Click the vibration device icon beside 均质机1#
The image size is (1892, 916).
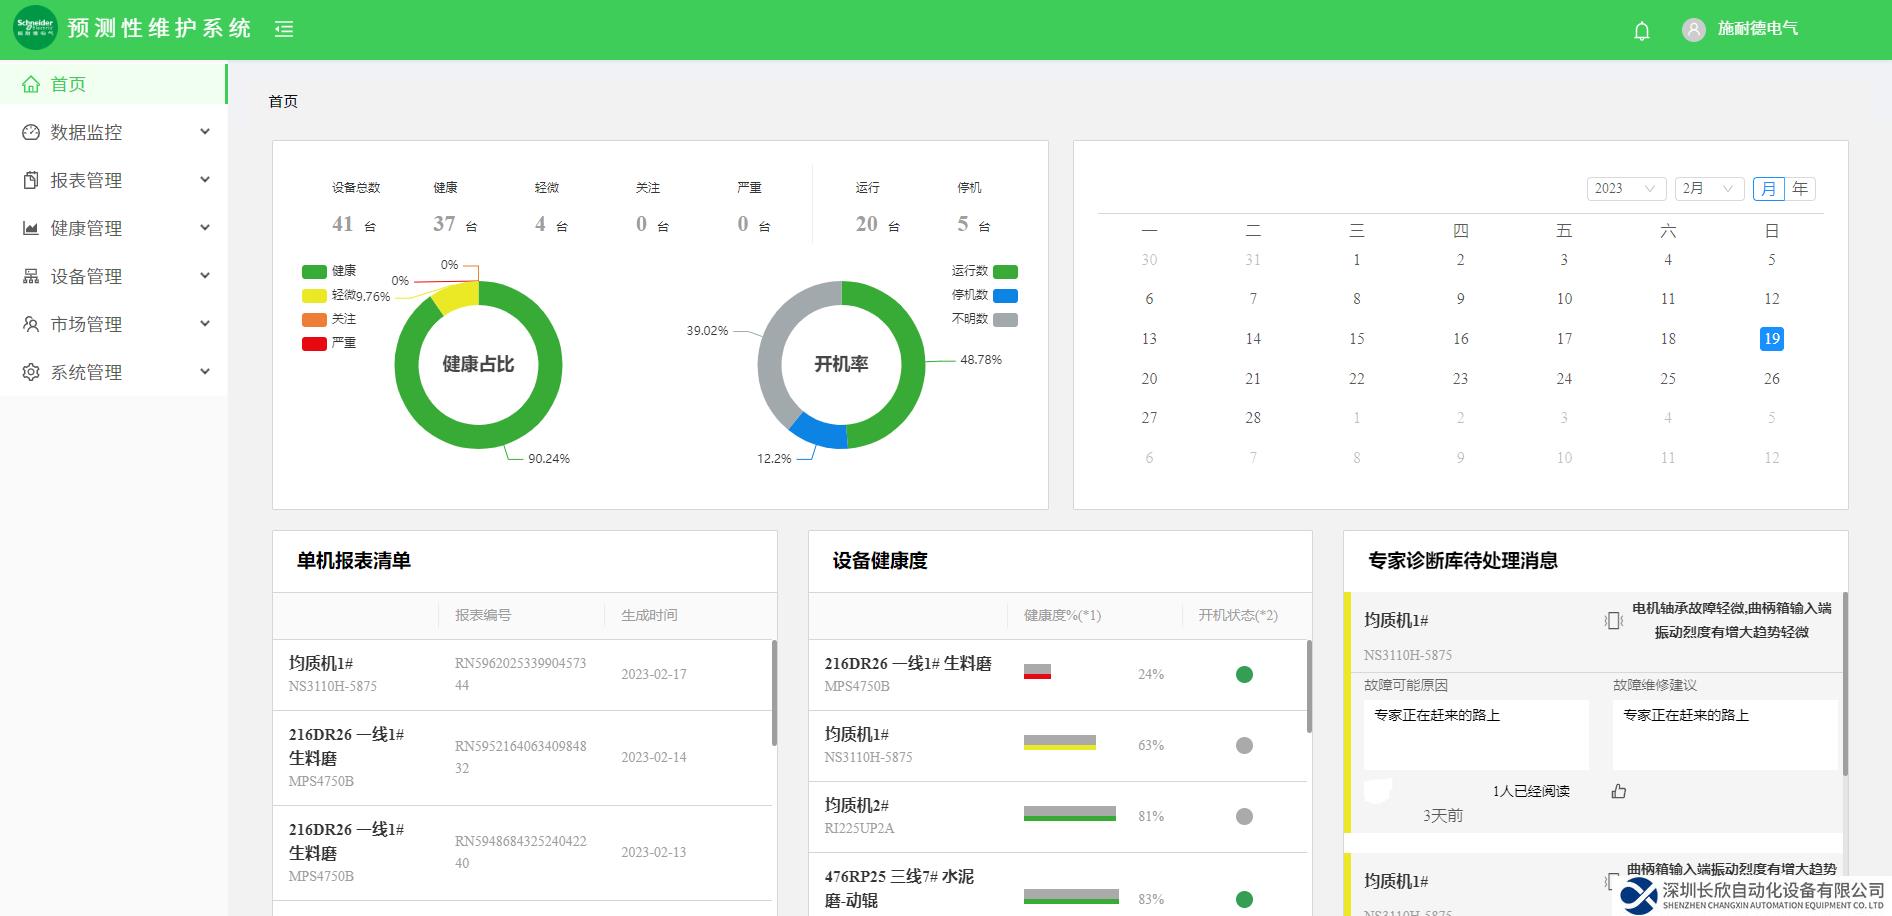(x=1613, y=621)
